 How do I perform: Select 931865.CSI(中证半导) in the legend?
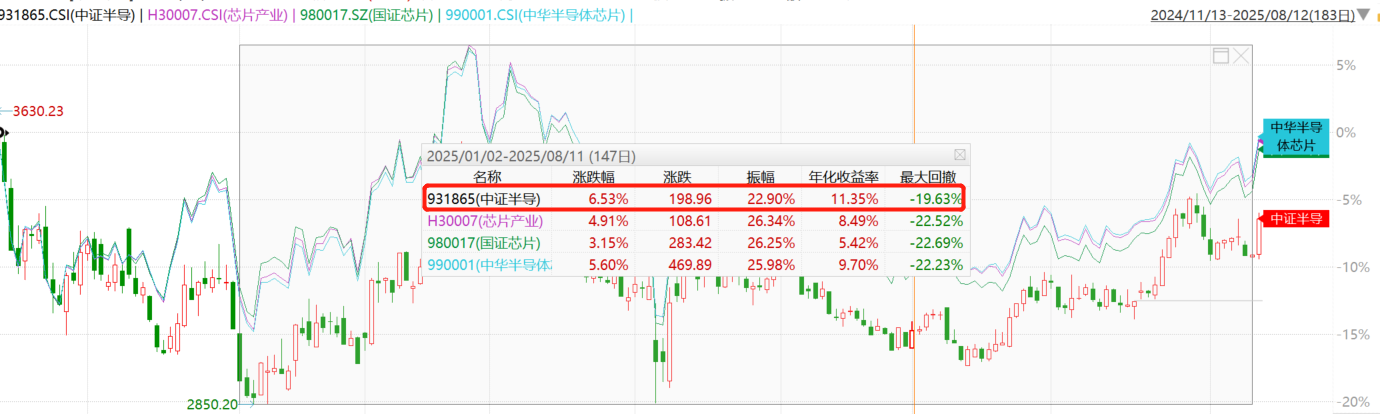(x=68, y=15)
